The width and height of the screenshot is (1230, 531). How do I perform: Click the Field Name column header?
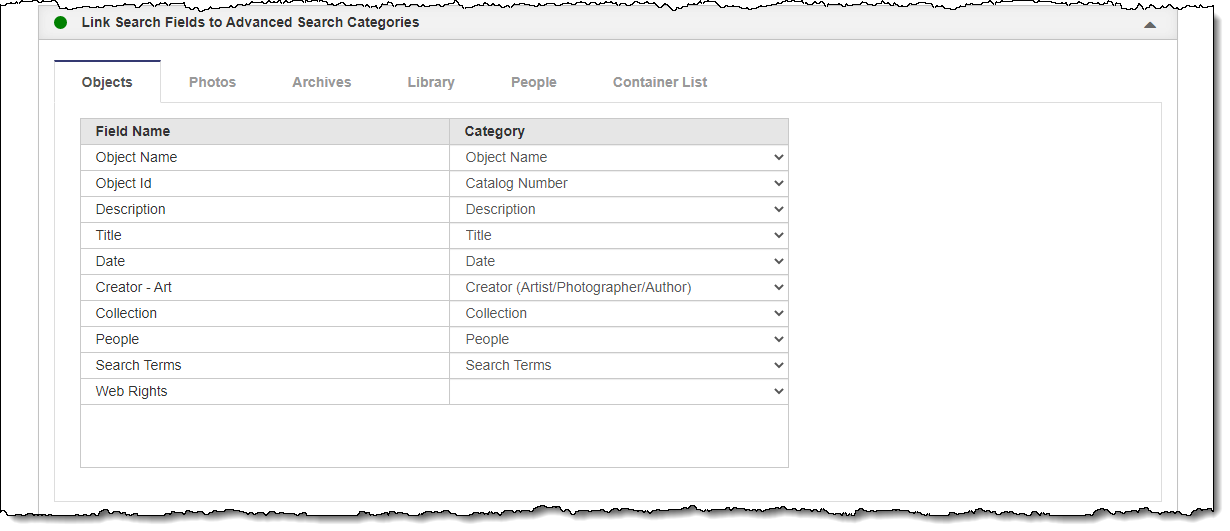133,131
